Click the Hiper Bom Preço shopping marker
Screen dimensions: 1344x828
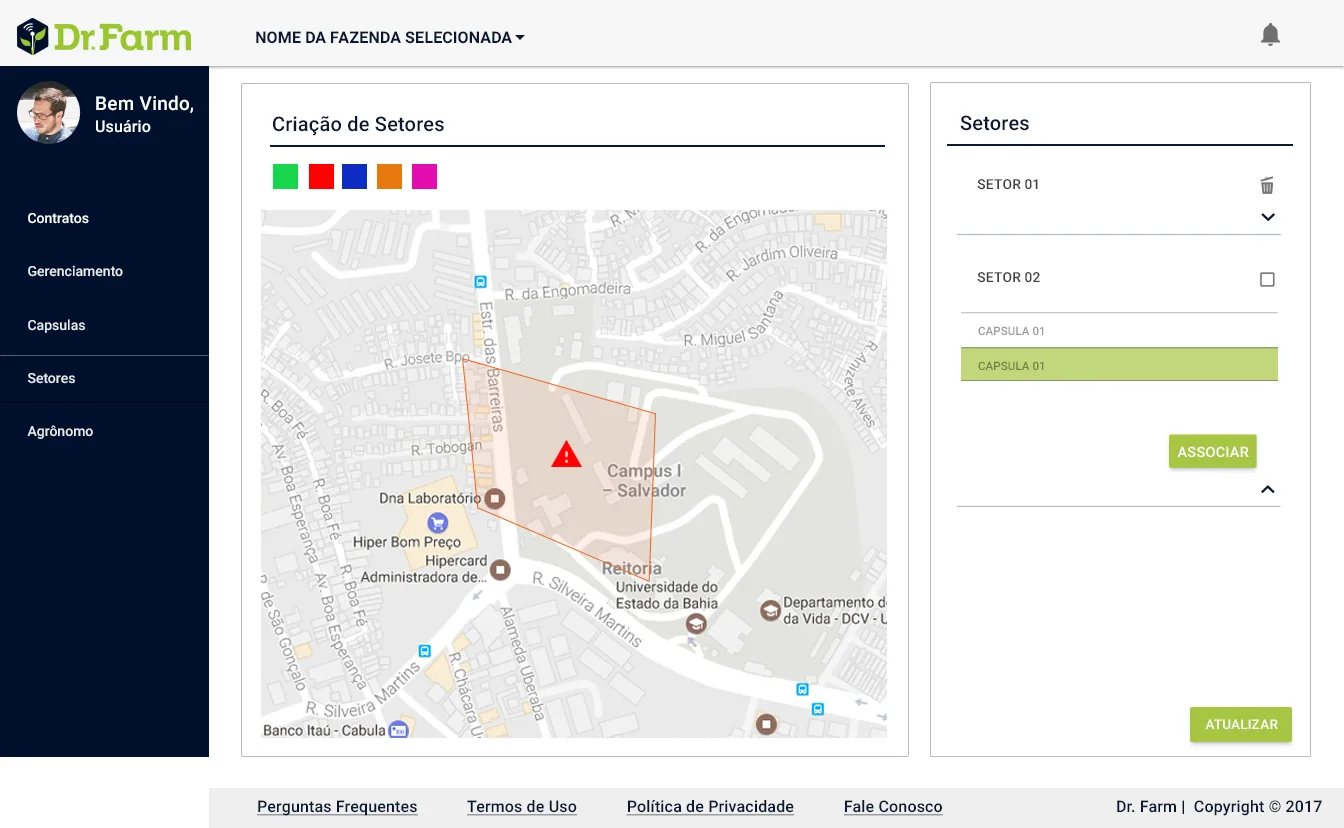pyautogui.click(x=437, y=522)
